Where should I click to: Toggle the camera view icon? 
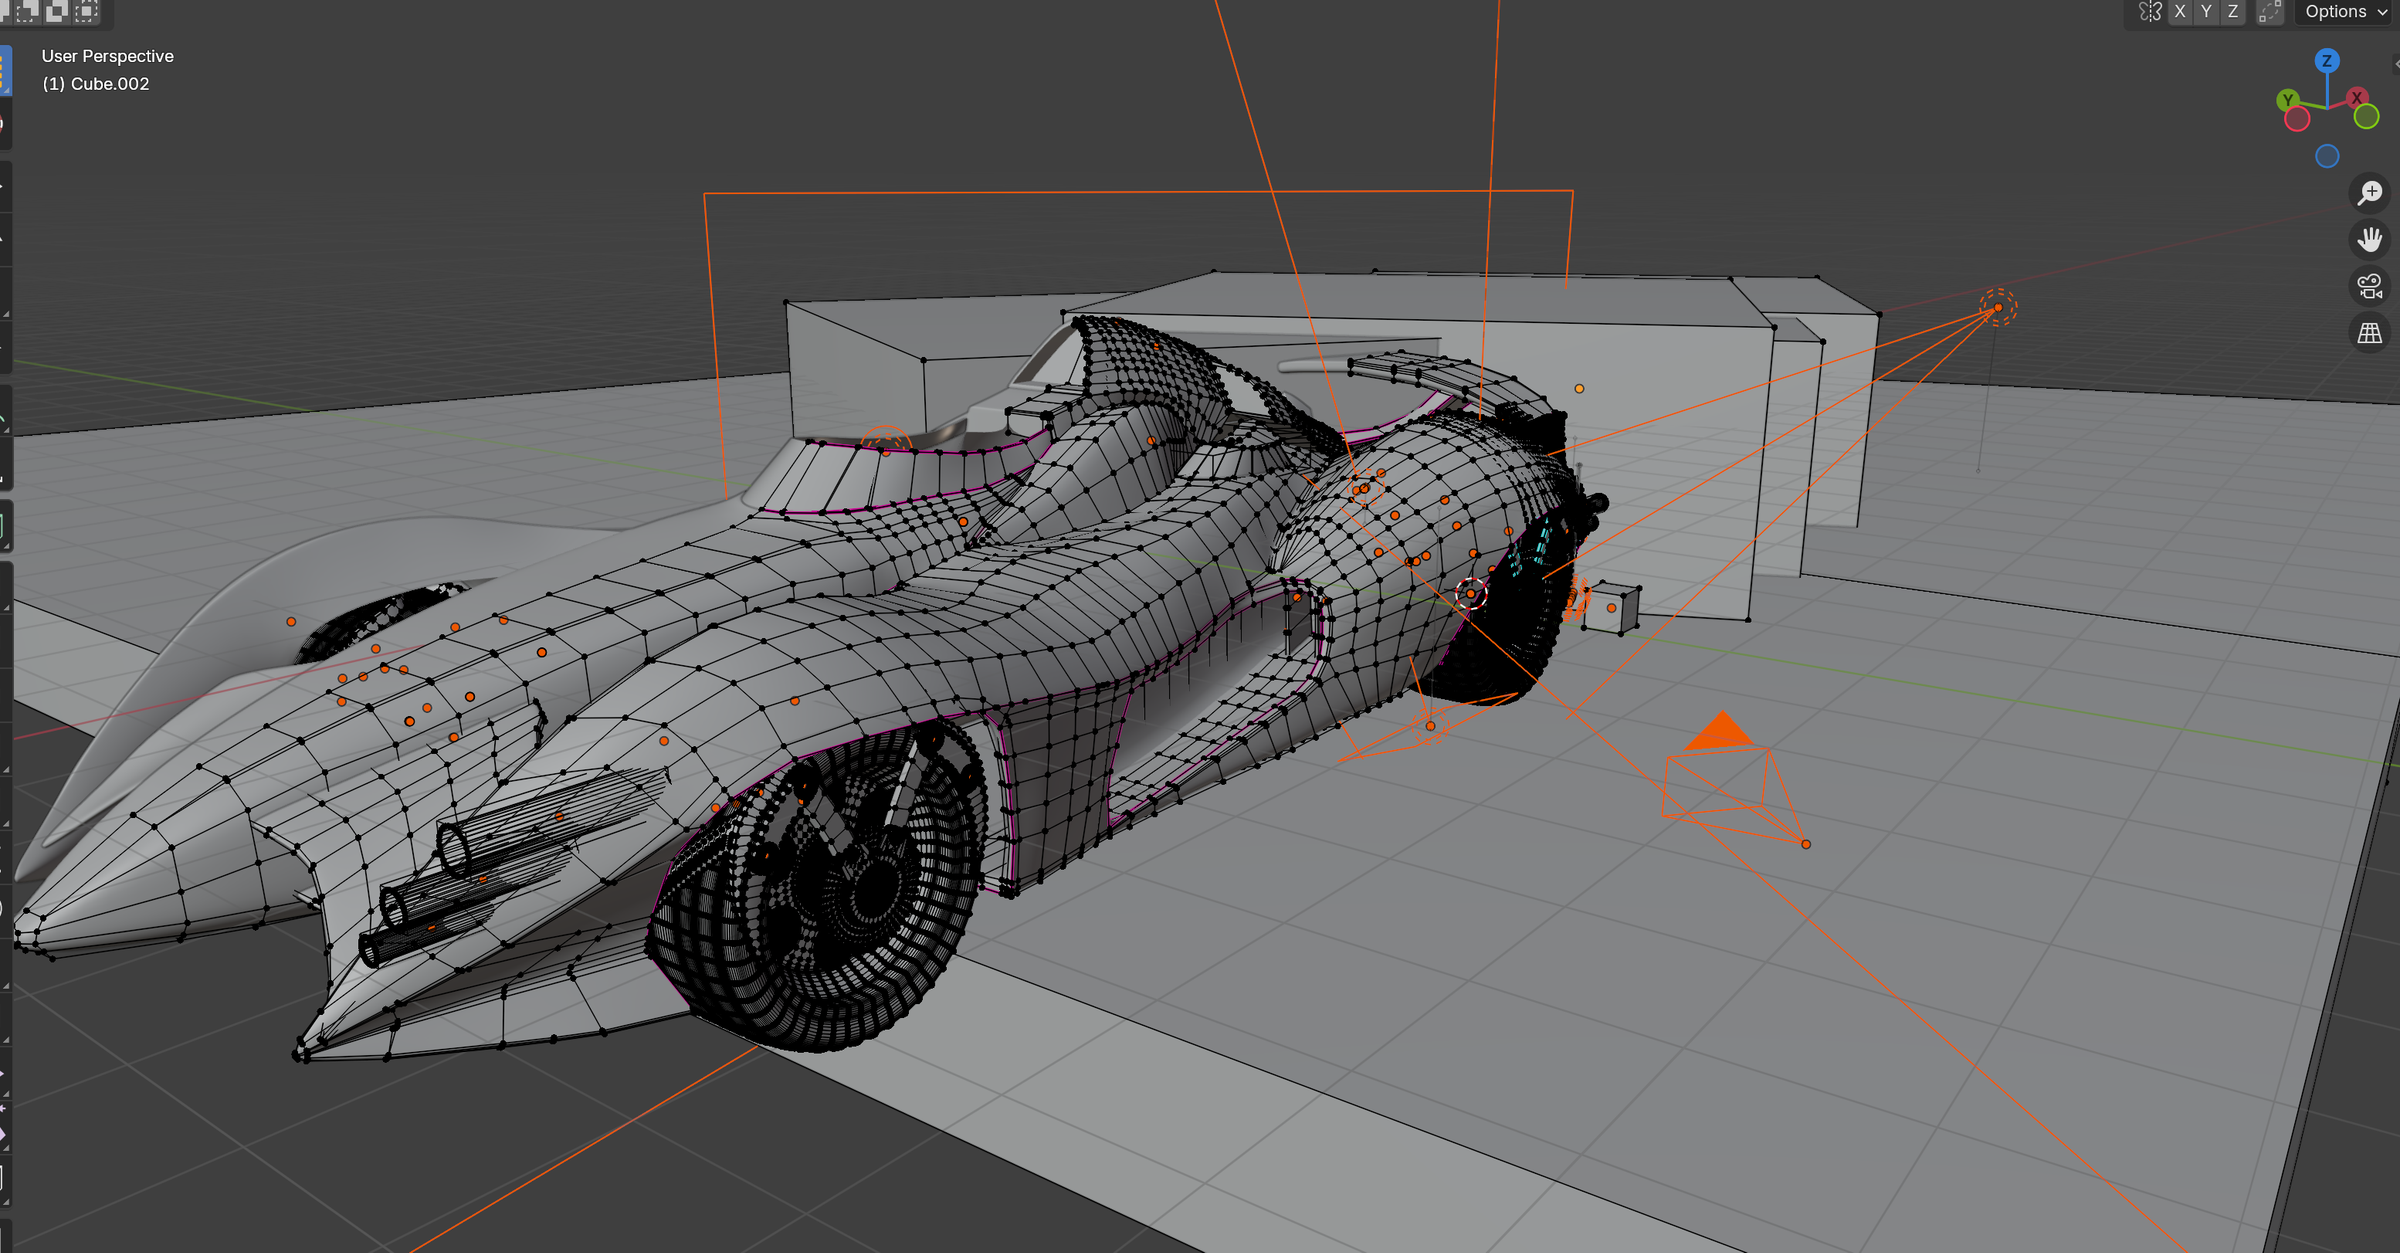click(x=2370, y=286)
